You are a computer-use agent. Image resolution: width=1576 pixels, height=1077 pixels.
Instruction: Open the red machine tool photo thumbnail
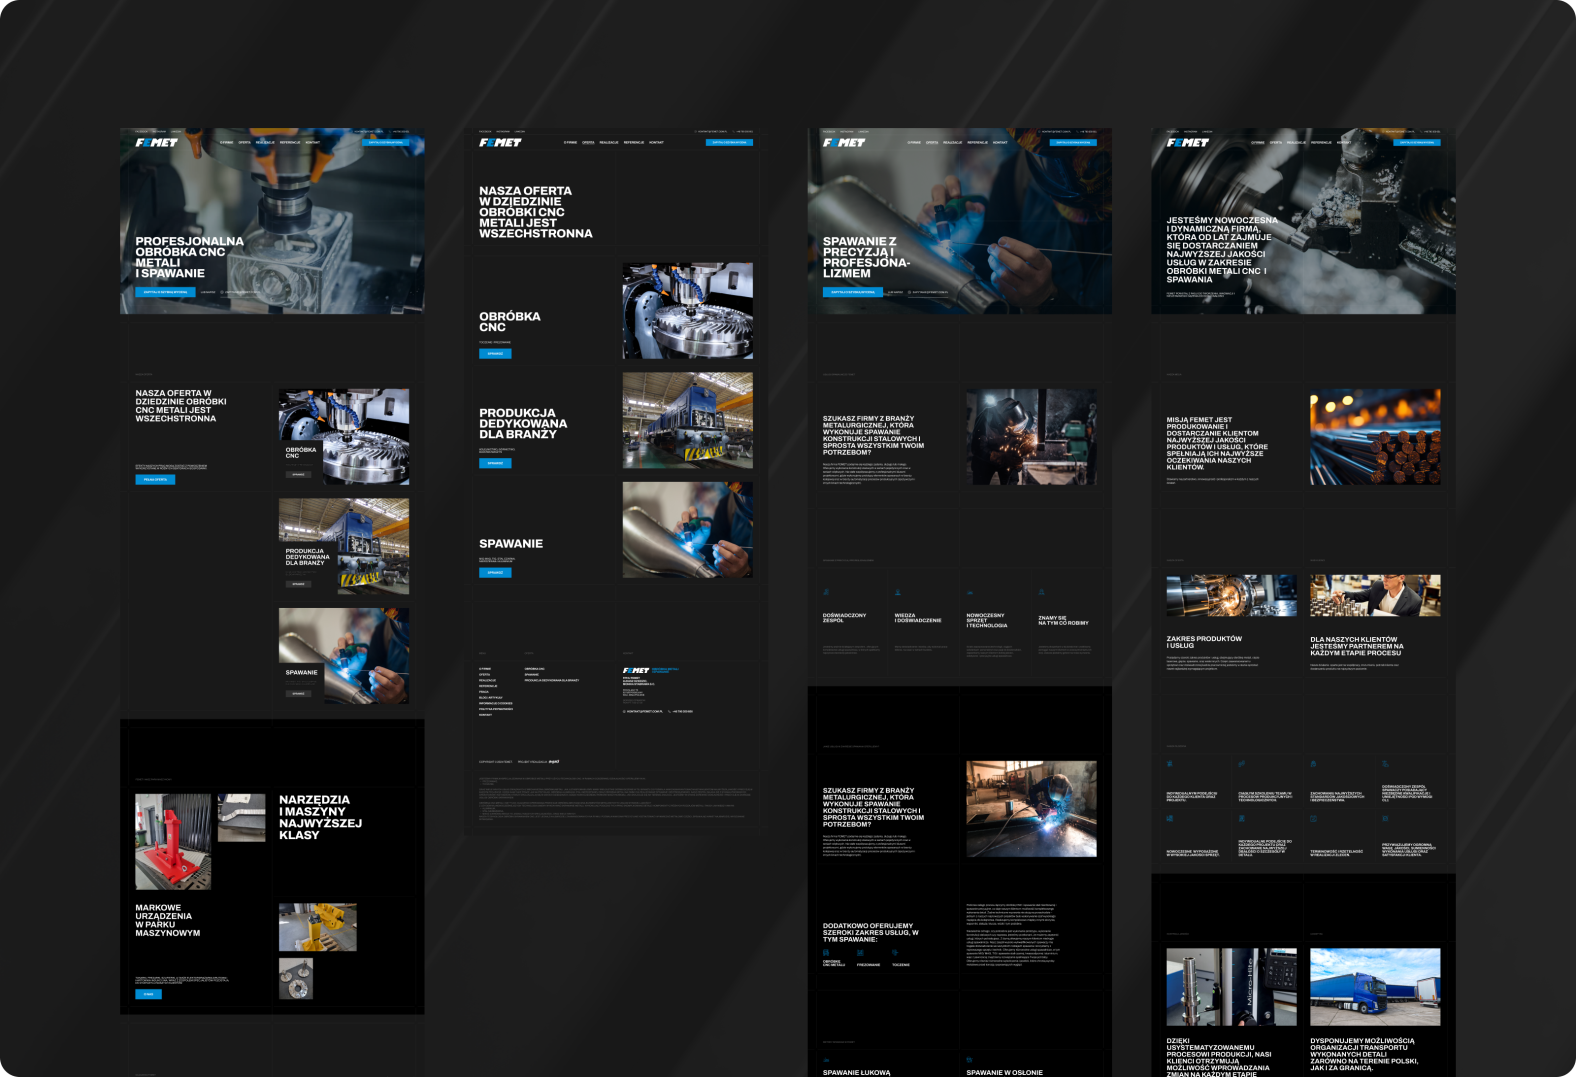click(173, 841)
